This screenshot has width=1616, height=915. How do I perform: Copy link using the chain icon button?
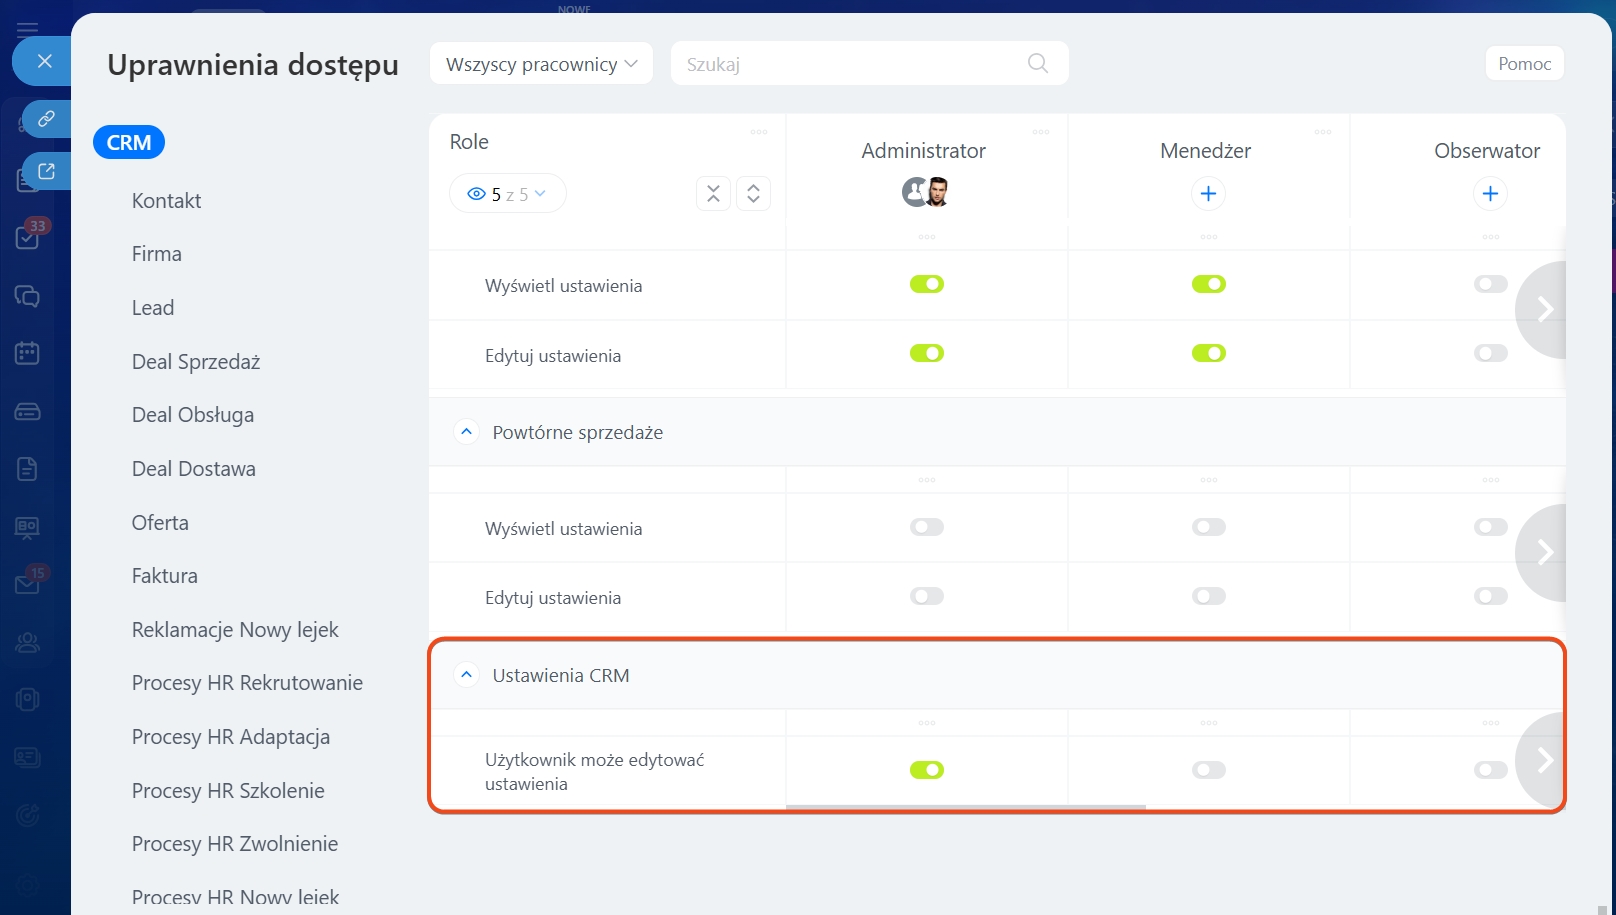click(x=46, y=119)
